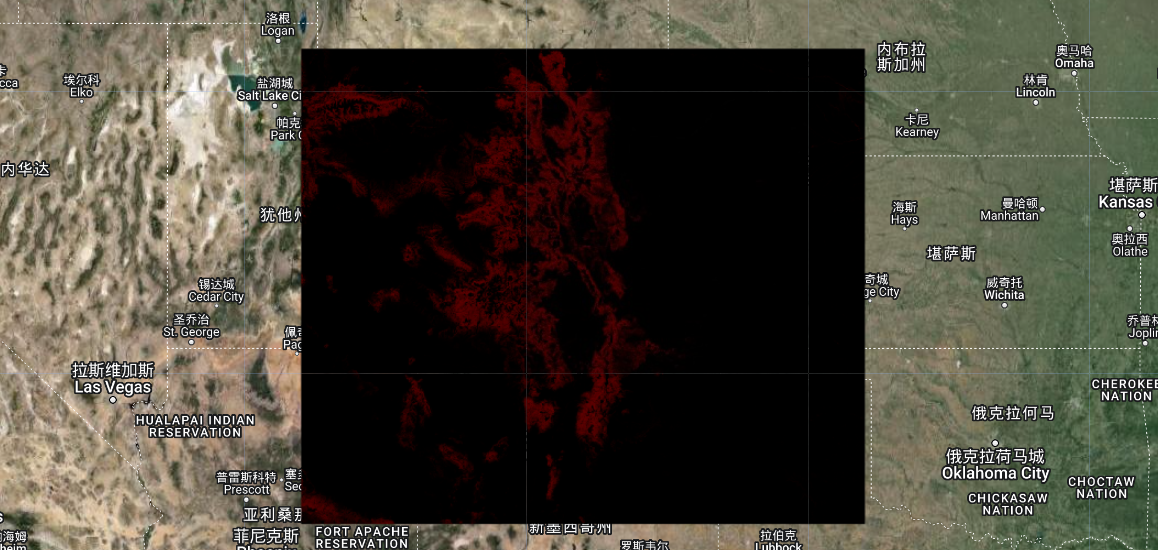The image size is (1158, 550).
Task: Click the Hays (海斯) city label
Action: pos(905,213)
